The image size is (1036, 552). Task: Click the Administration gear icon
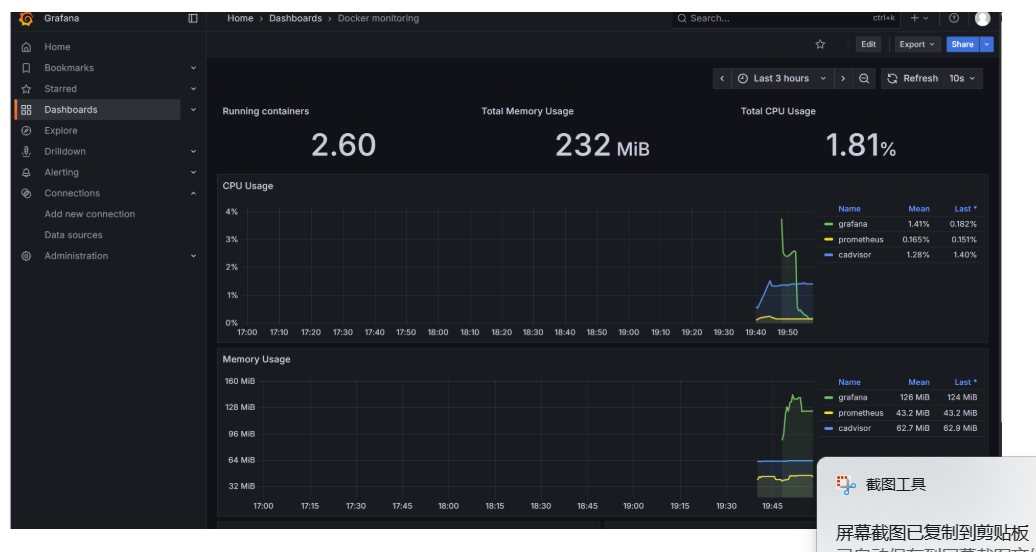point(26,256)
